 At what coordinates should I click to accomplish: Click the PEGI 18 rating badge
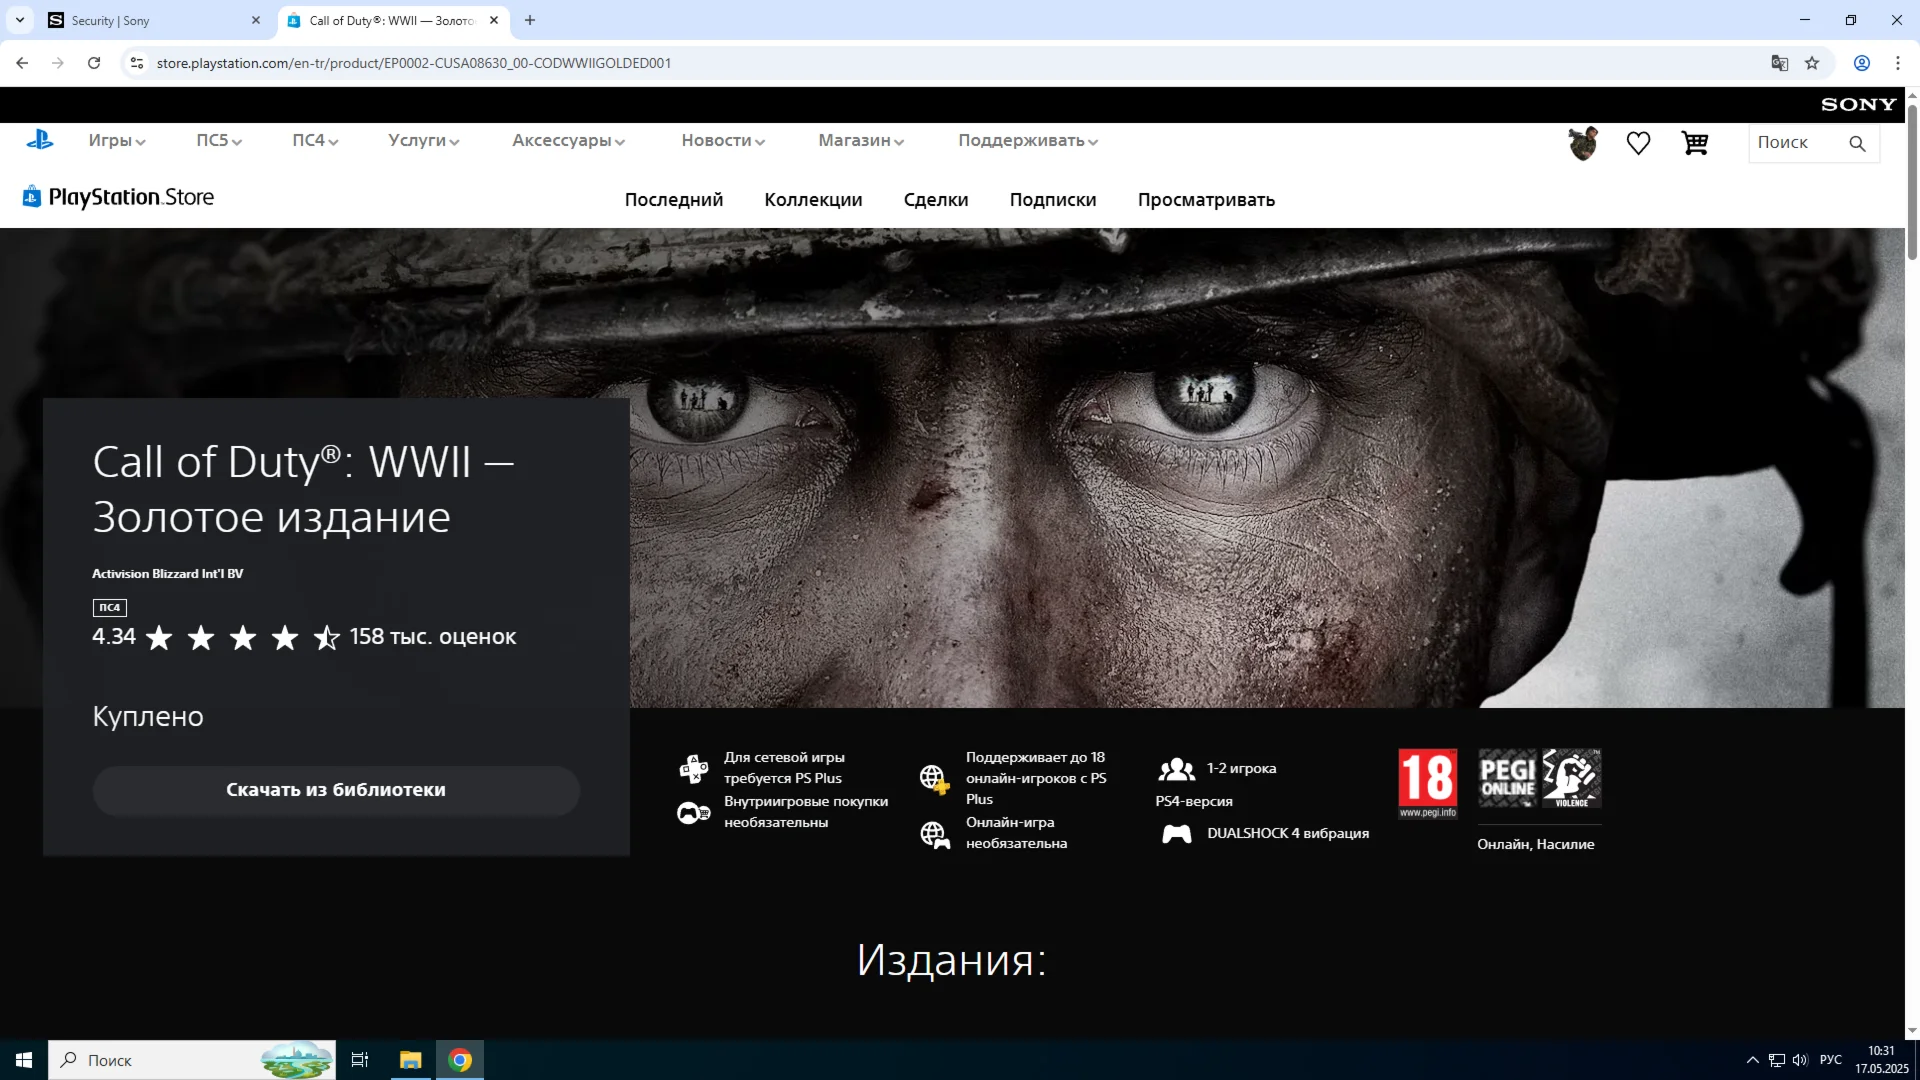tap(1427, 782)
